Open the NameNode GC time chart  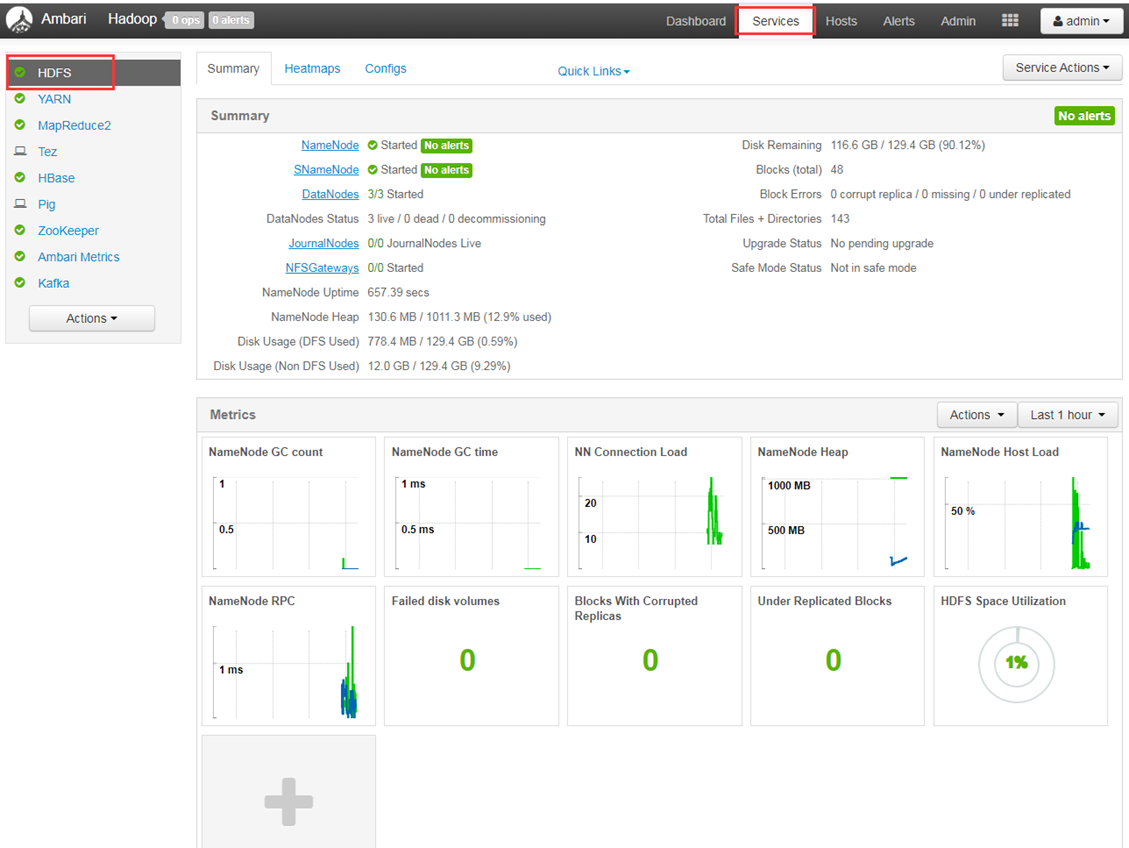[x=472, y=507]
